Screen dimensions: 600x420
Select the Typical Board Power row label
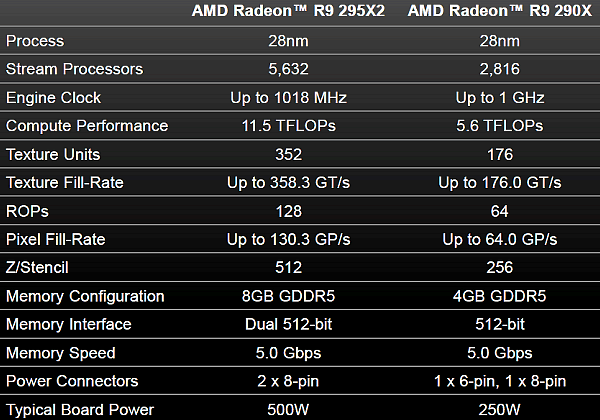(80, 409)
